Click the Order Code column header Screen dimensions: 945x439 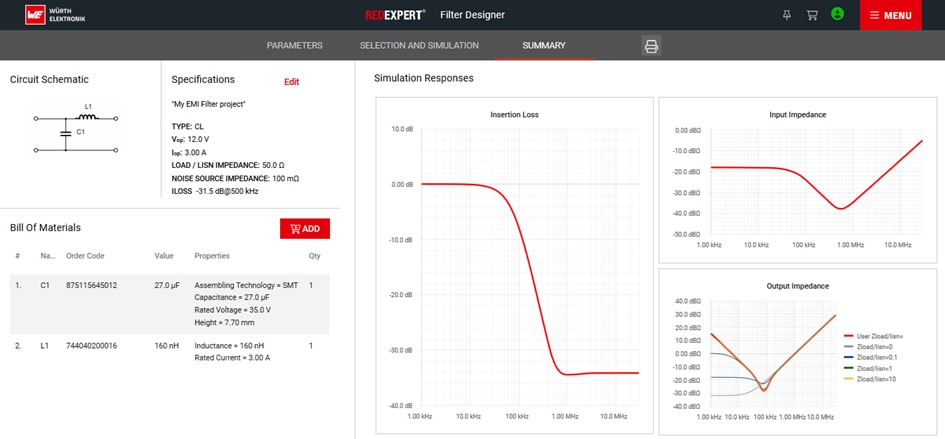click(x=85, y=256)
